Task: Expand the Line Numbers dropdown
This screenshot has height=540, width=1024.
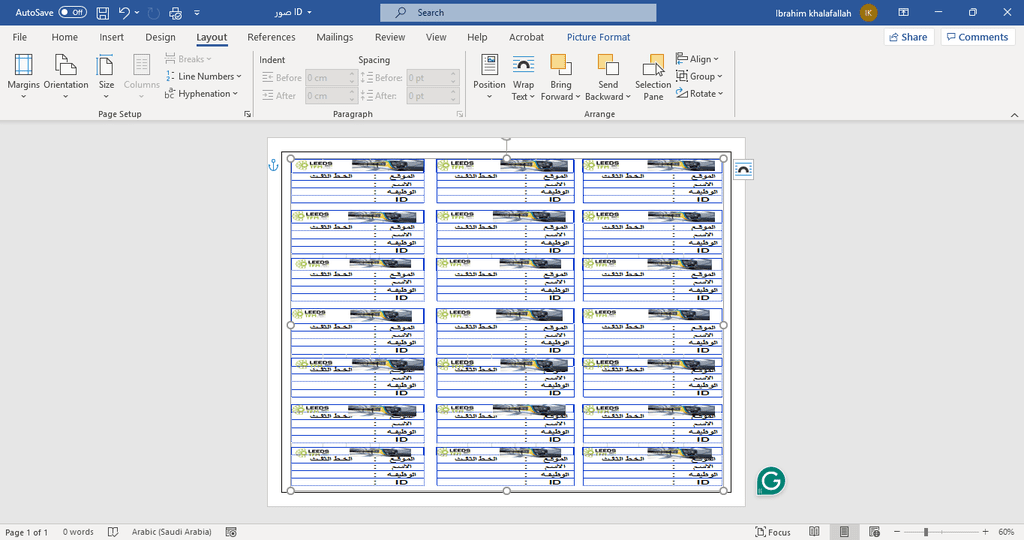Action: pos(205,76)
